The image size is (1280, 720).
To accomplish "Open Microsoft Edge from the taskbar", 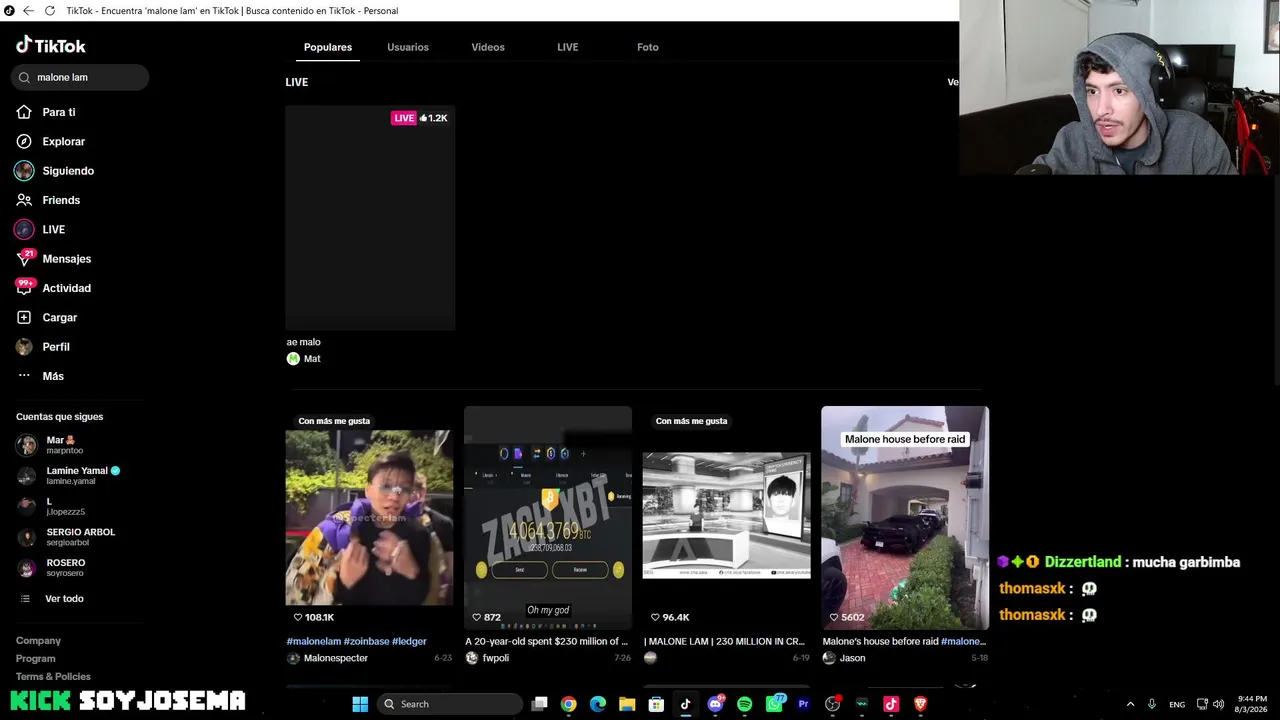I will point(598,704).
